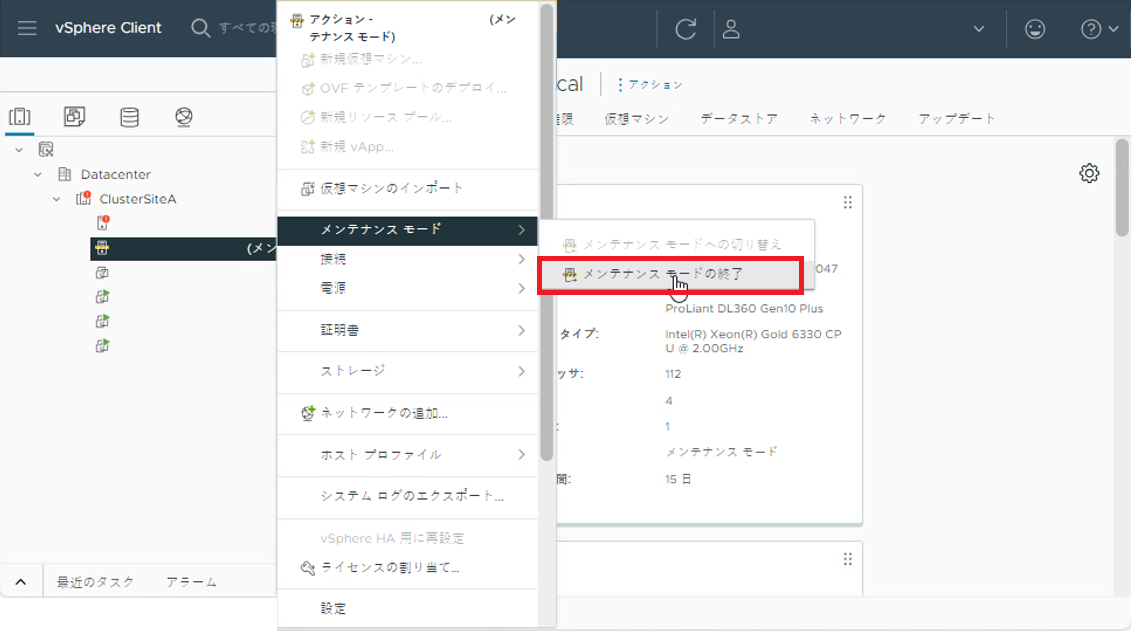Select the host with red alert icon
The height and width of the screenshot is (631, 1131).
[x=103, y=223]
